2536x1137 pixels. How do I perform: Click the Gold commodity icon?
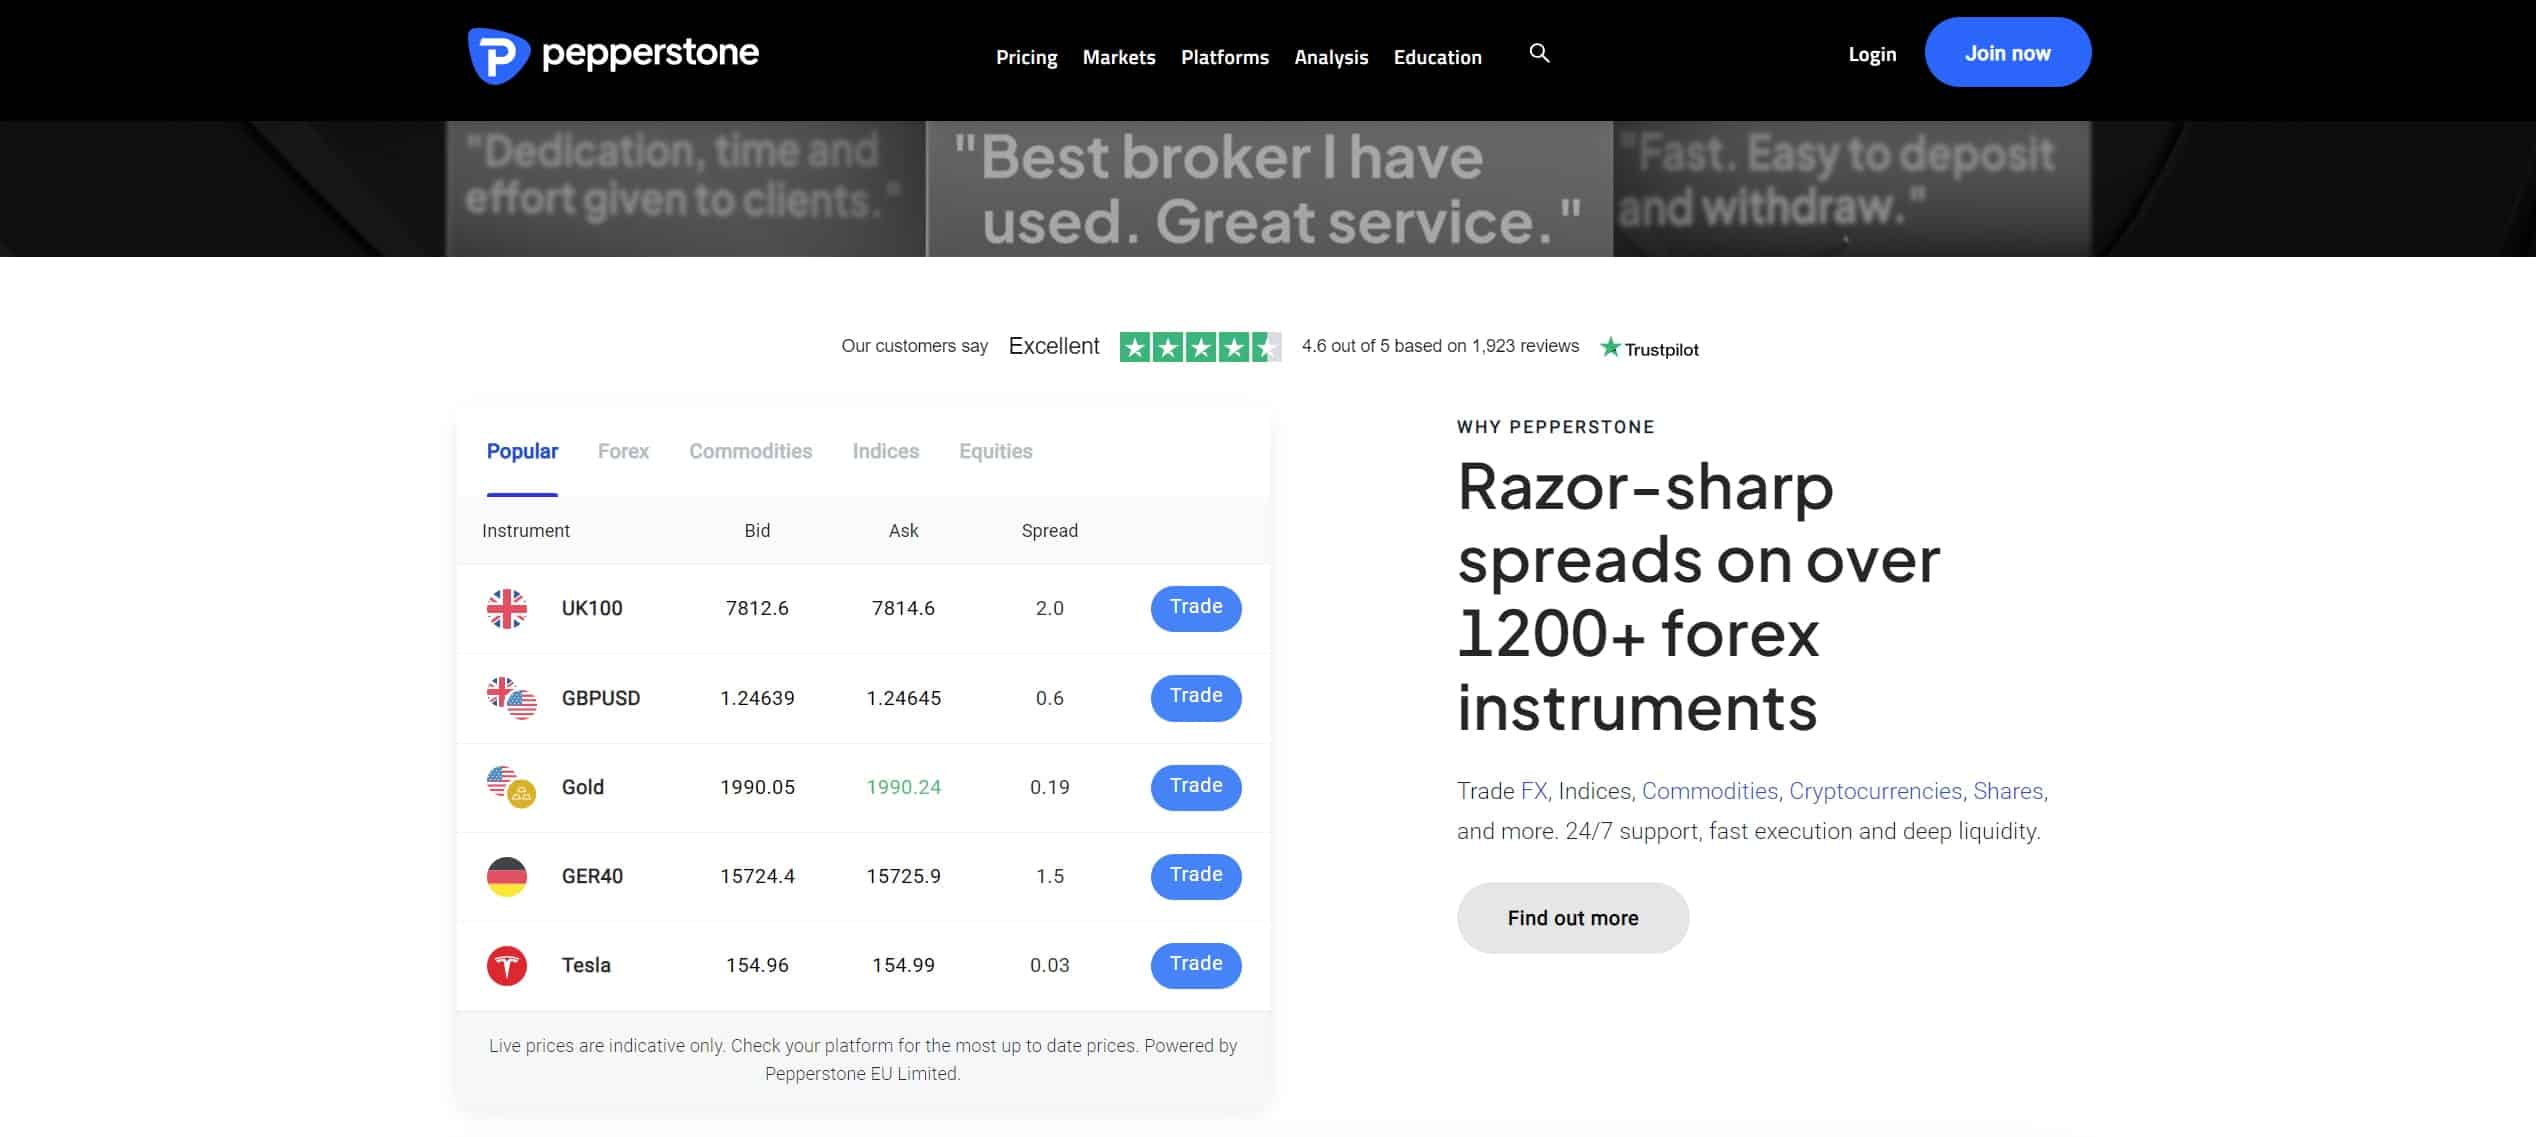(x=508, y=786)
